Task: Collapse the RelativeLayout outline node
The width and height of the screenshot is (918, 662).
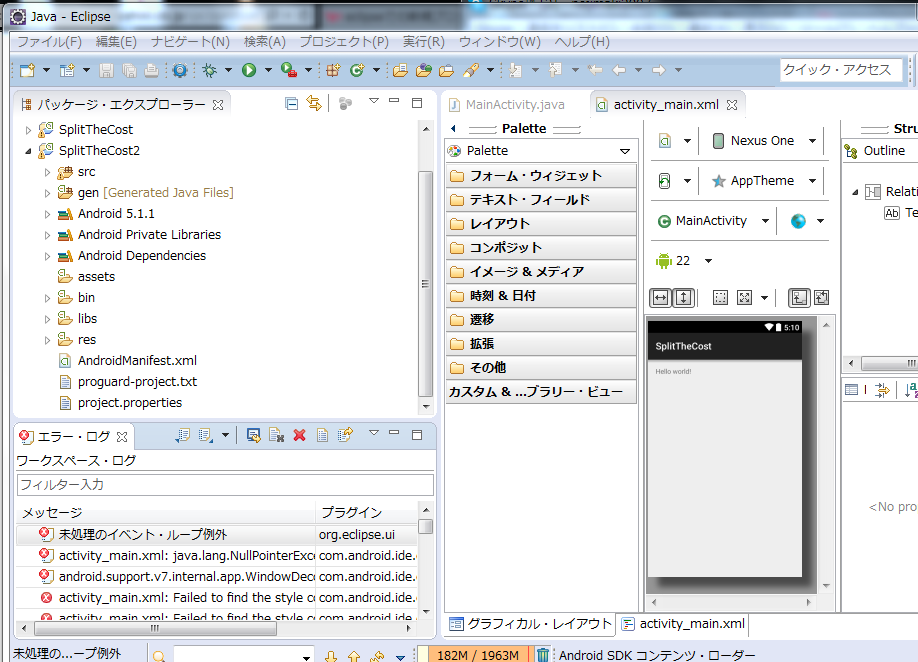Action: coord(855,192)
